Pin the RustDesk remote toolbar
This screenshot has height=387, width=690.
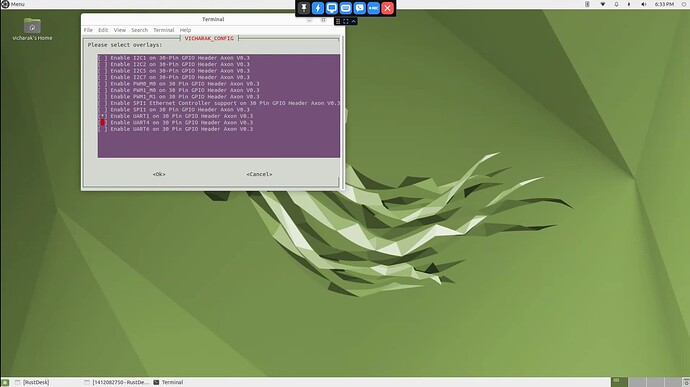[x=304, y=8]
